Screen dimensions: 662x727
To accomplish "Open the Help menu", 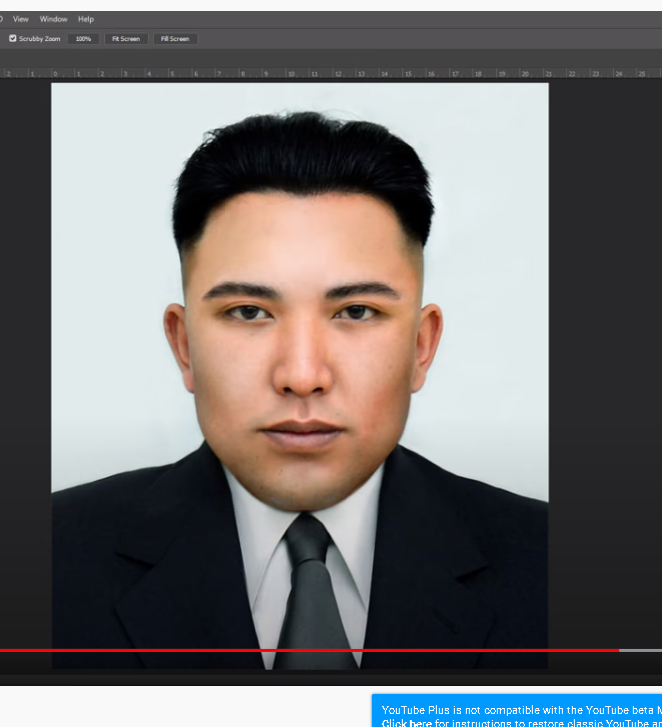I will (86, 19).
